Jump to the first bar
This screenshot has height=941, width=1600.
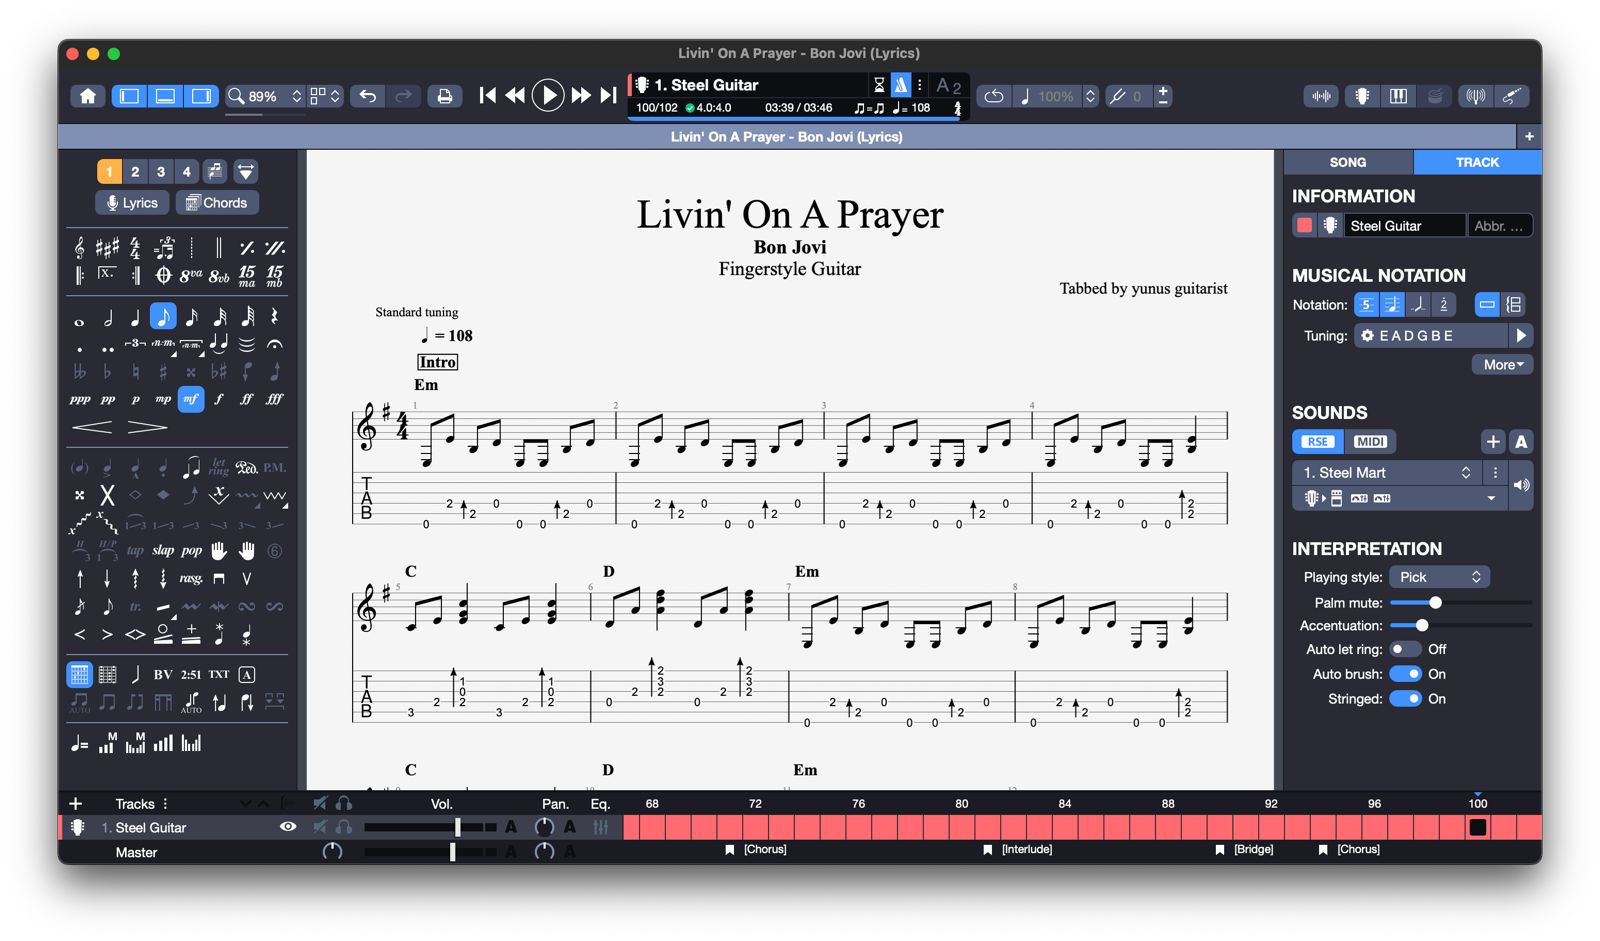[x=487, y=95]
